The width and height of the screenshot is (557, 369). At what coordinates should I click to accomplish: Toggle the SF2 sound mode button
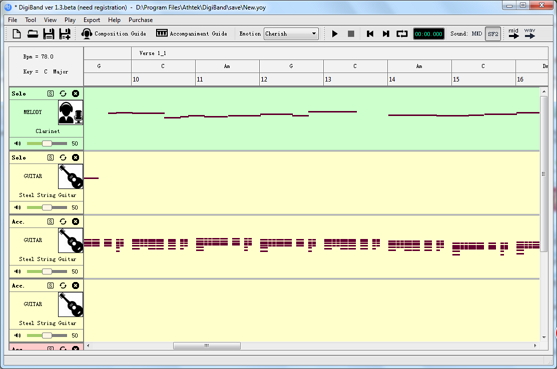[x=493, y=34]
